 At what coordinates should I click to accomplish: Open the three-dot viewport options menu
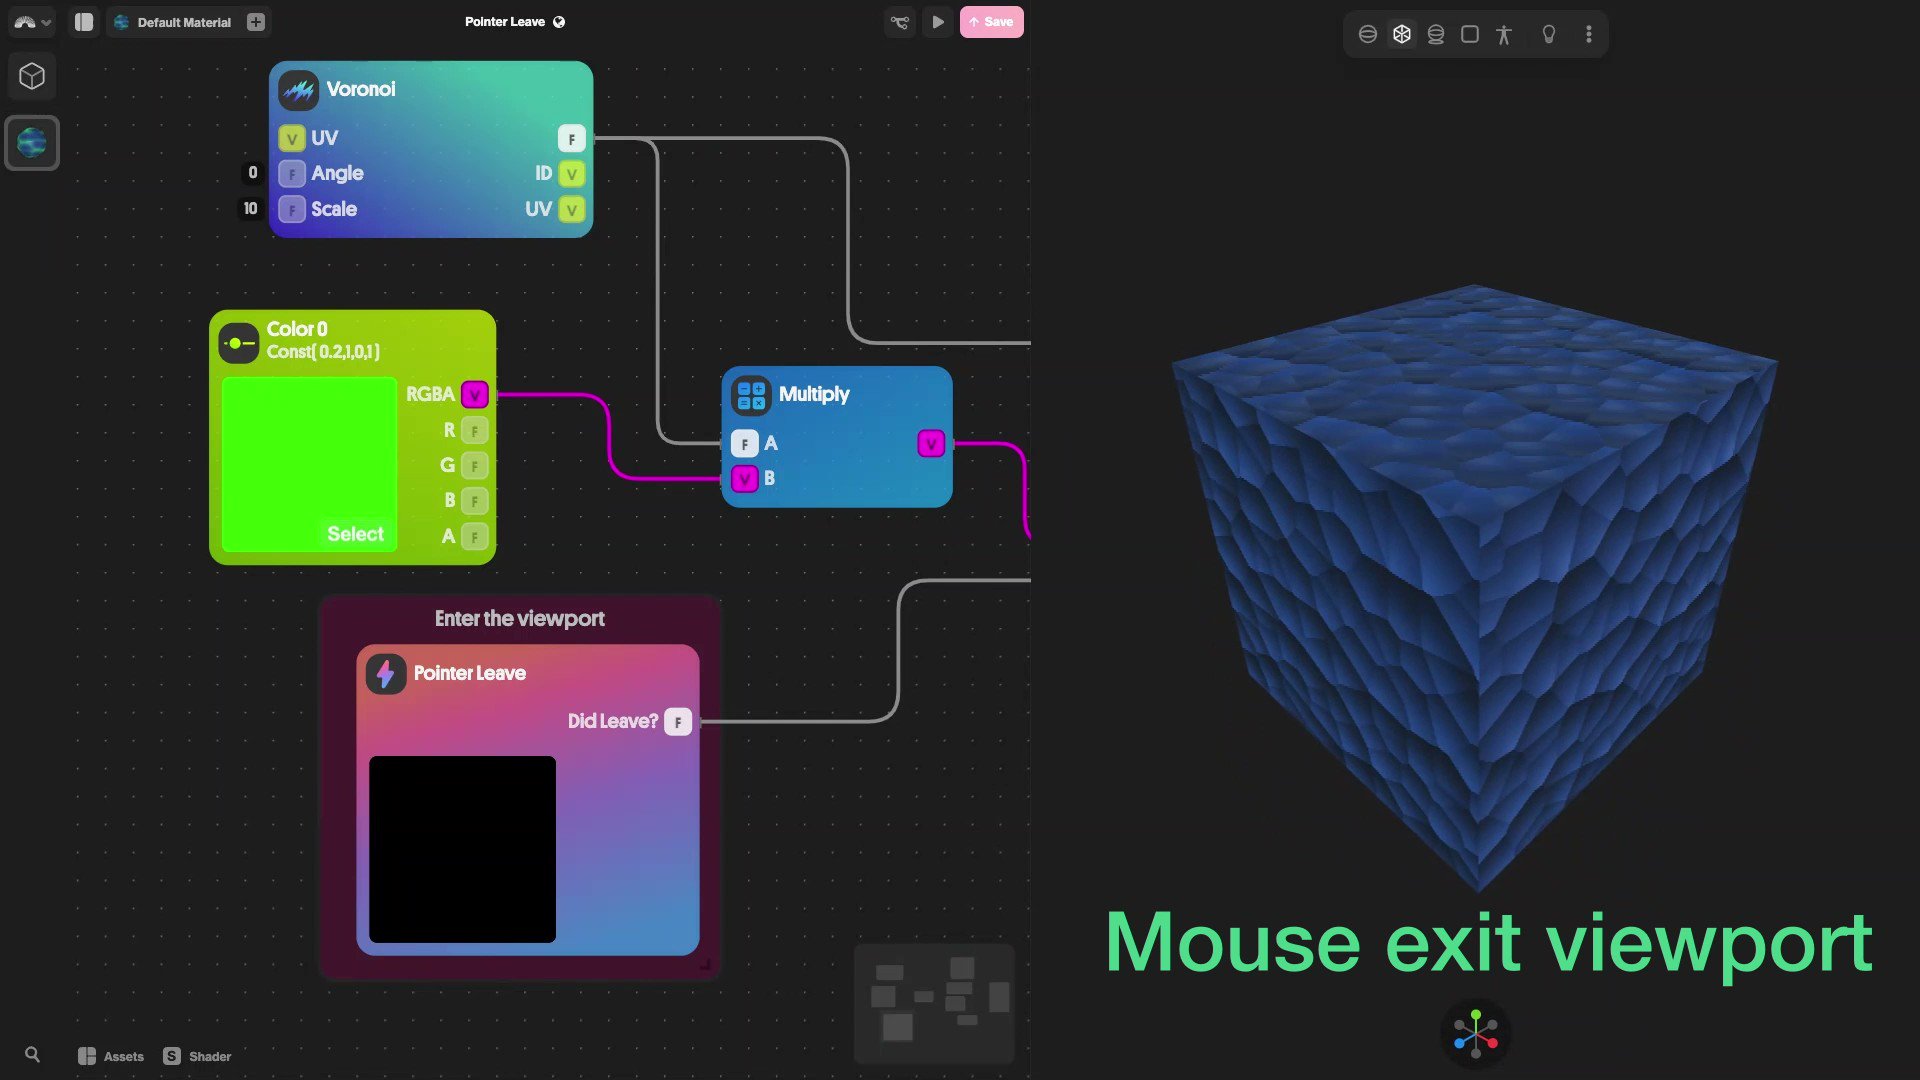pos(1588,34)
